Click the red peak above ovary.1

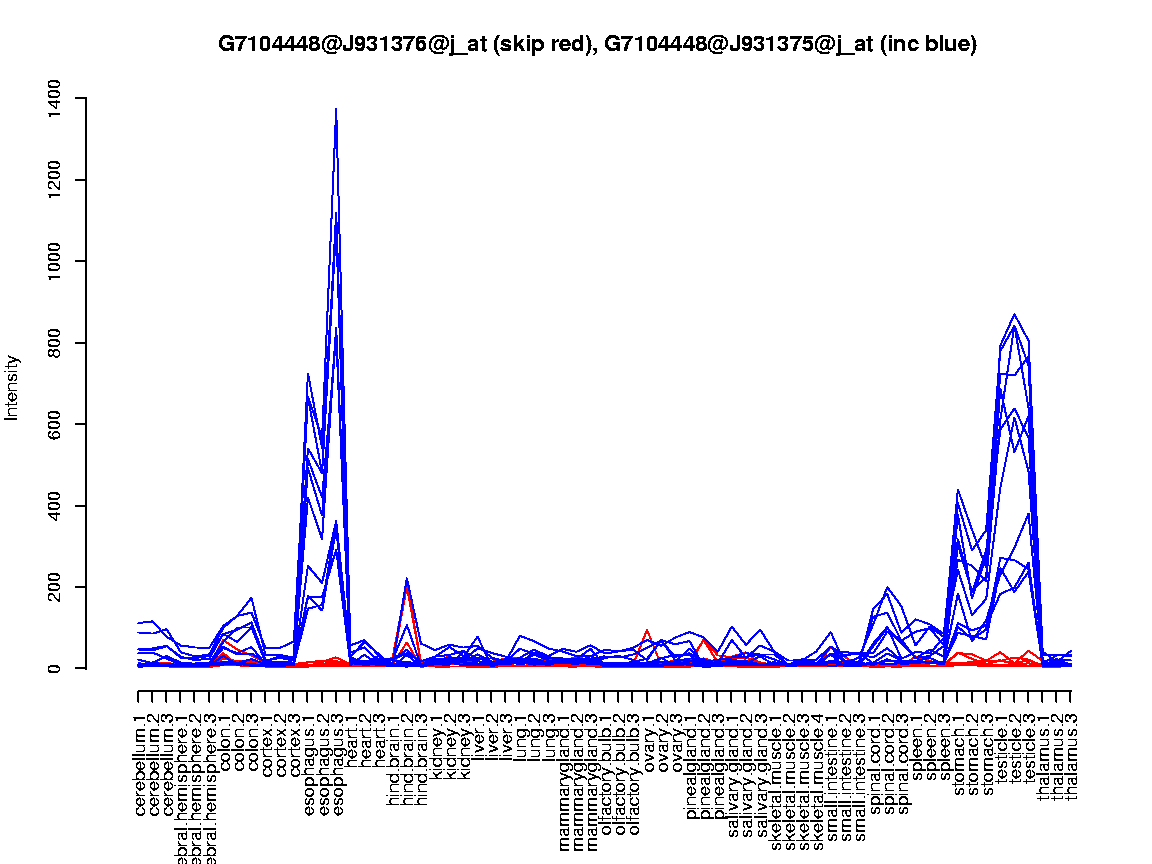[x=647, y=631]
